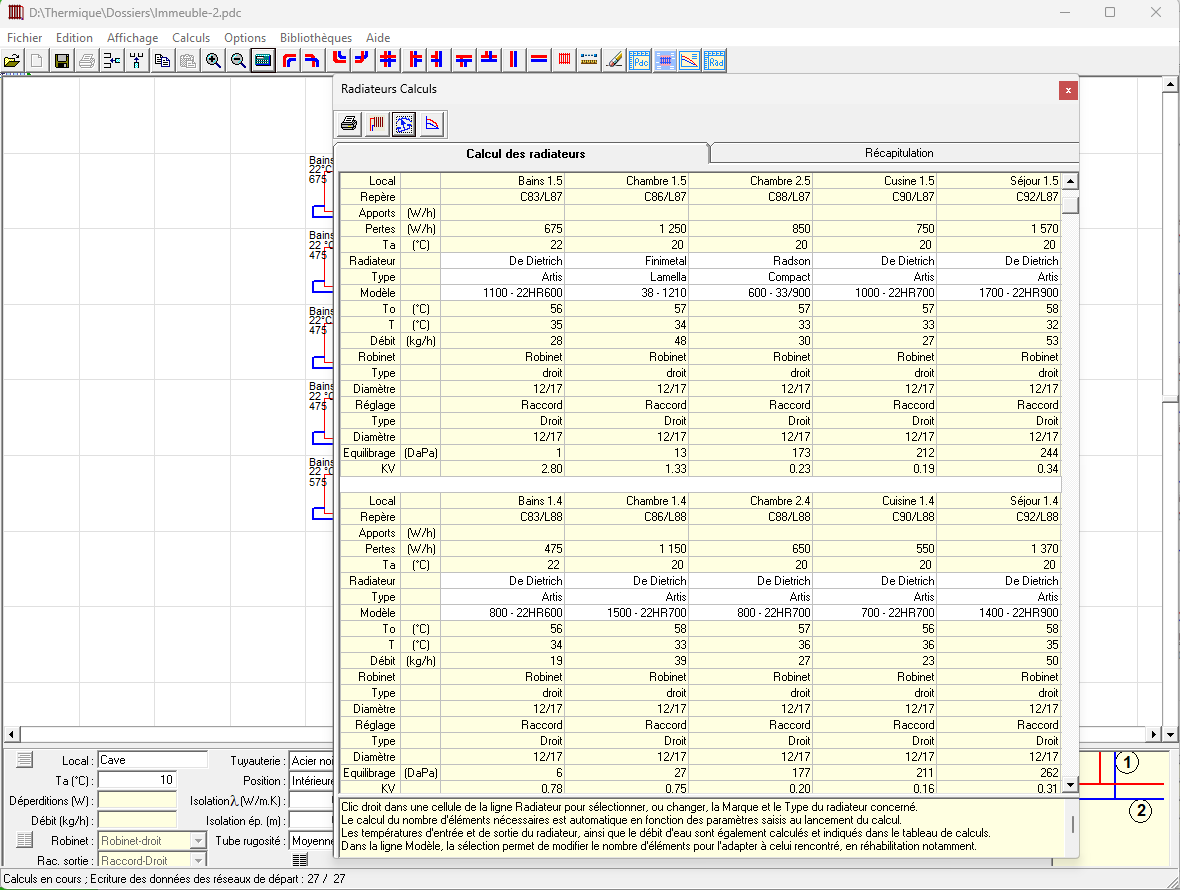1180x890 pixels.
Task: Open the Bibliothèques menu
Action: pyautogui.click(x=316, y=38)
